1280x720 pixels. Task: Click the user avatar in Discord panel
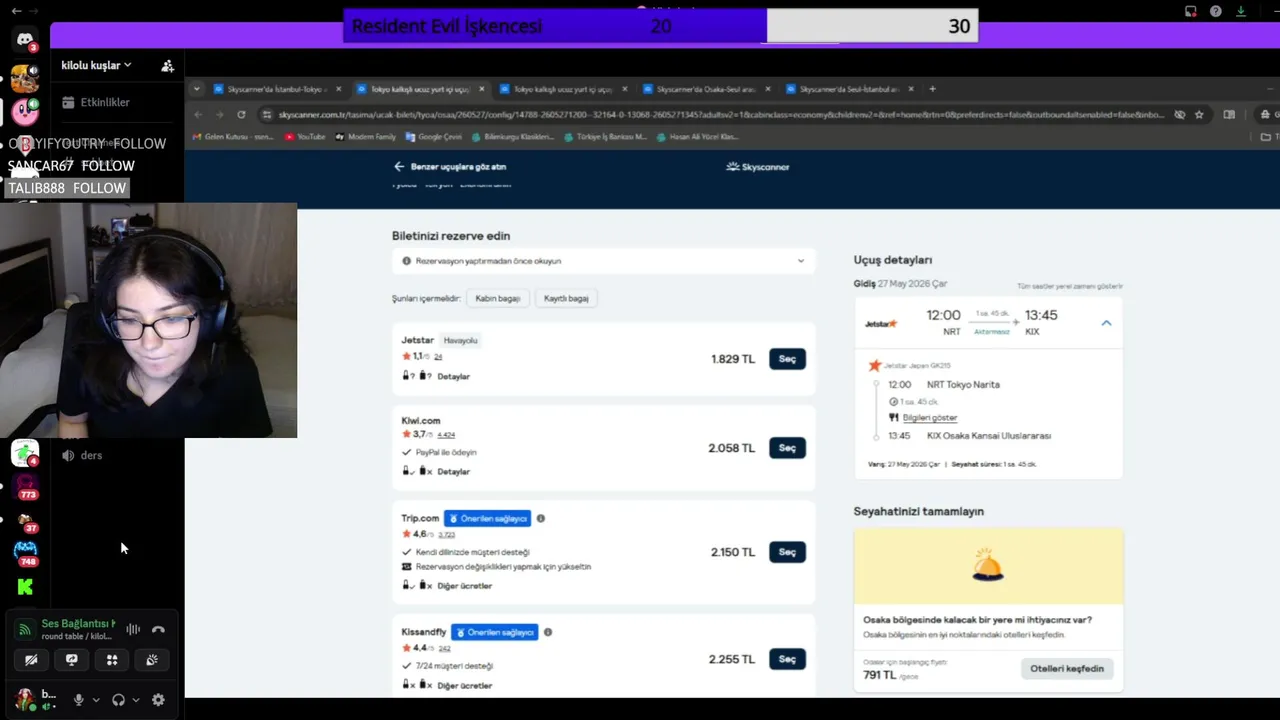[25, 699]
